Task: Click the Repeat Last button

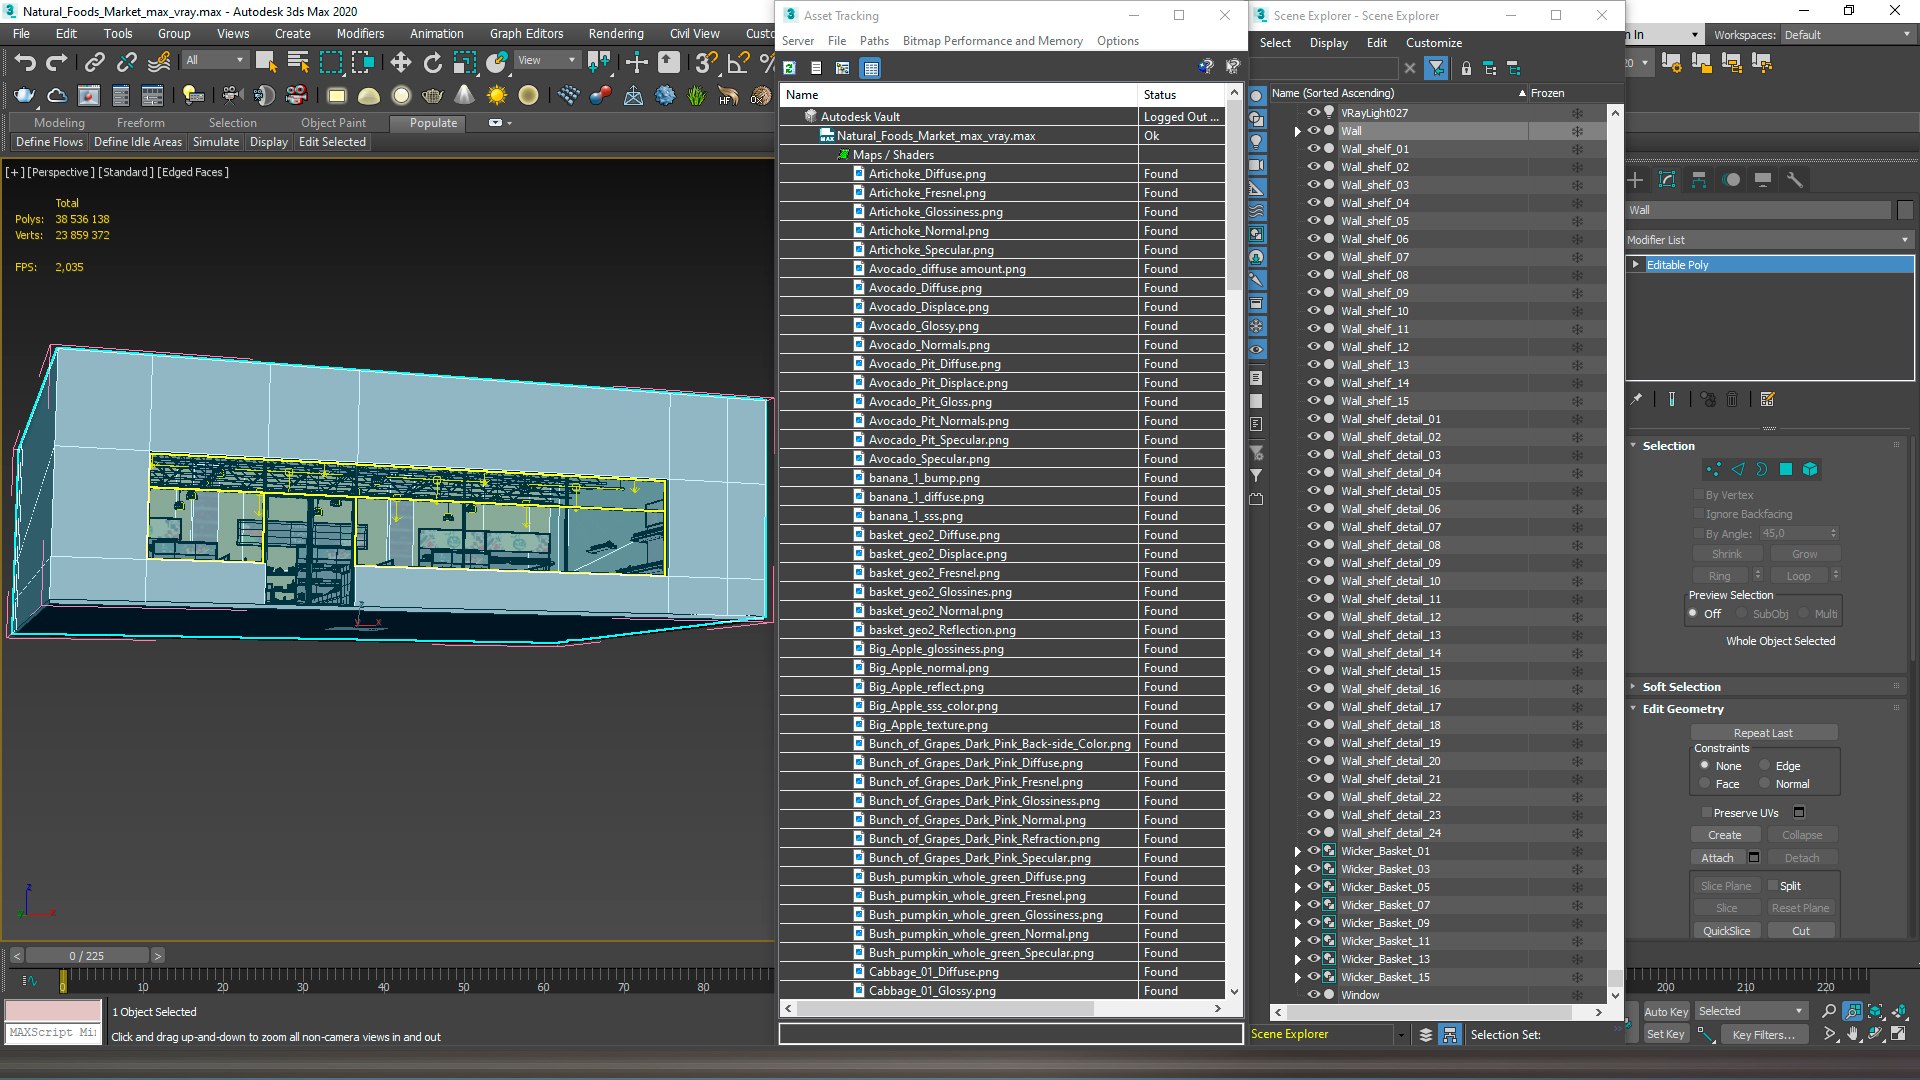Action: (1763, 733)
